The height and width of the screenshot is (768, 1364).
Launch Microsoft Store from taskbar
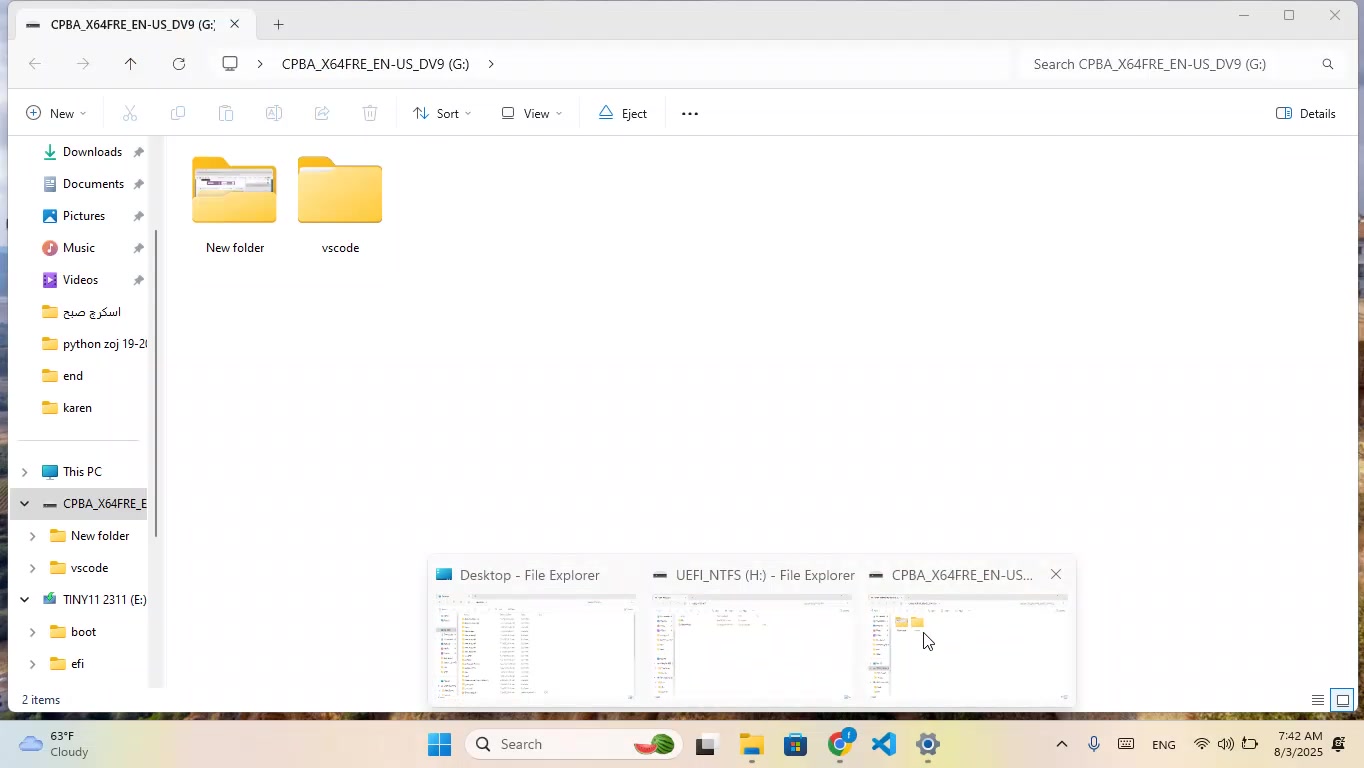[796, 745]
